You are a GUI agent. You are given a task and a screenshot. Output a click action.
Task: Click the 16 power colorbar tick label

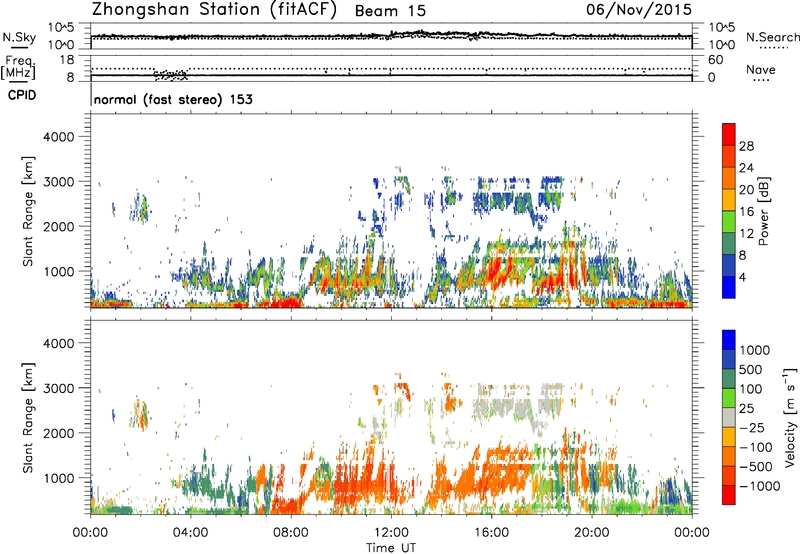[746, 212]
